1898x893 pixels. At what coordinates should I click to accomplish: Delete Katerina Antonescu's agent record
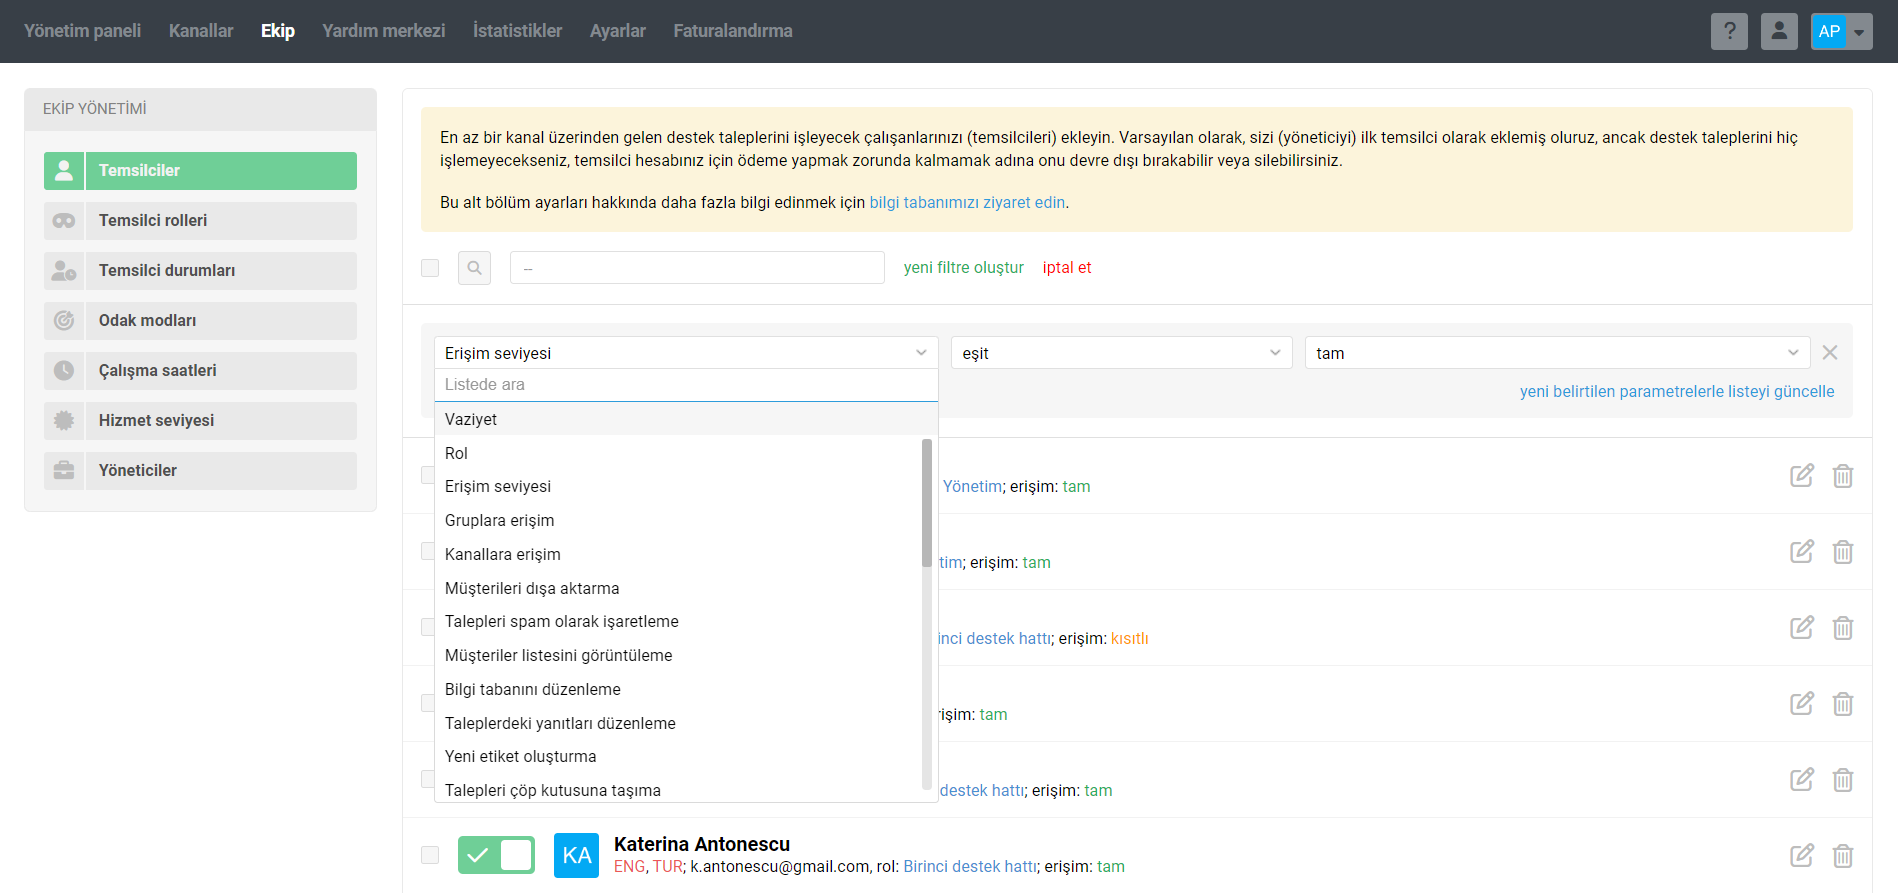coord(1843,856)
